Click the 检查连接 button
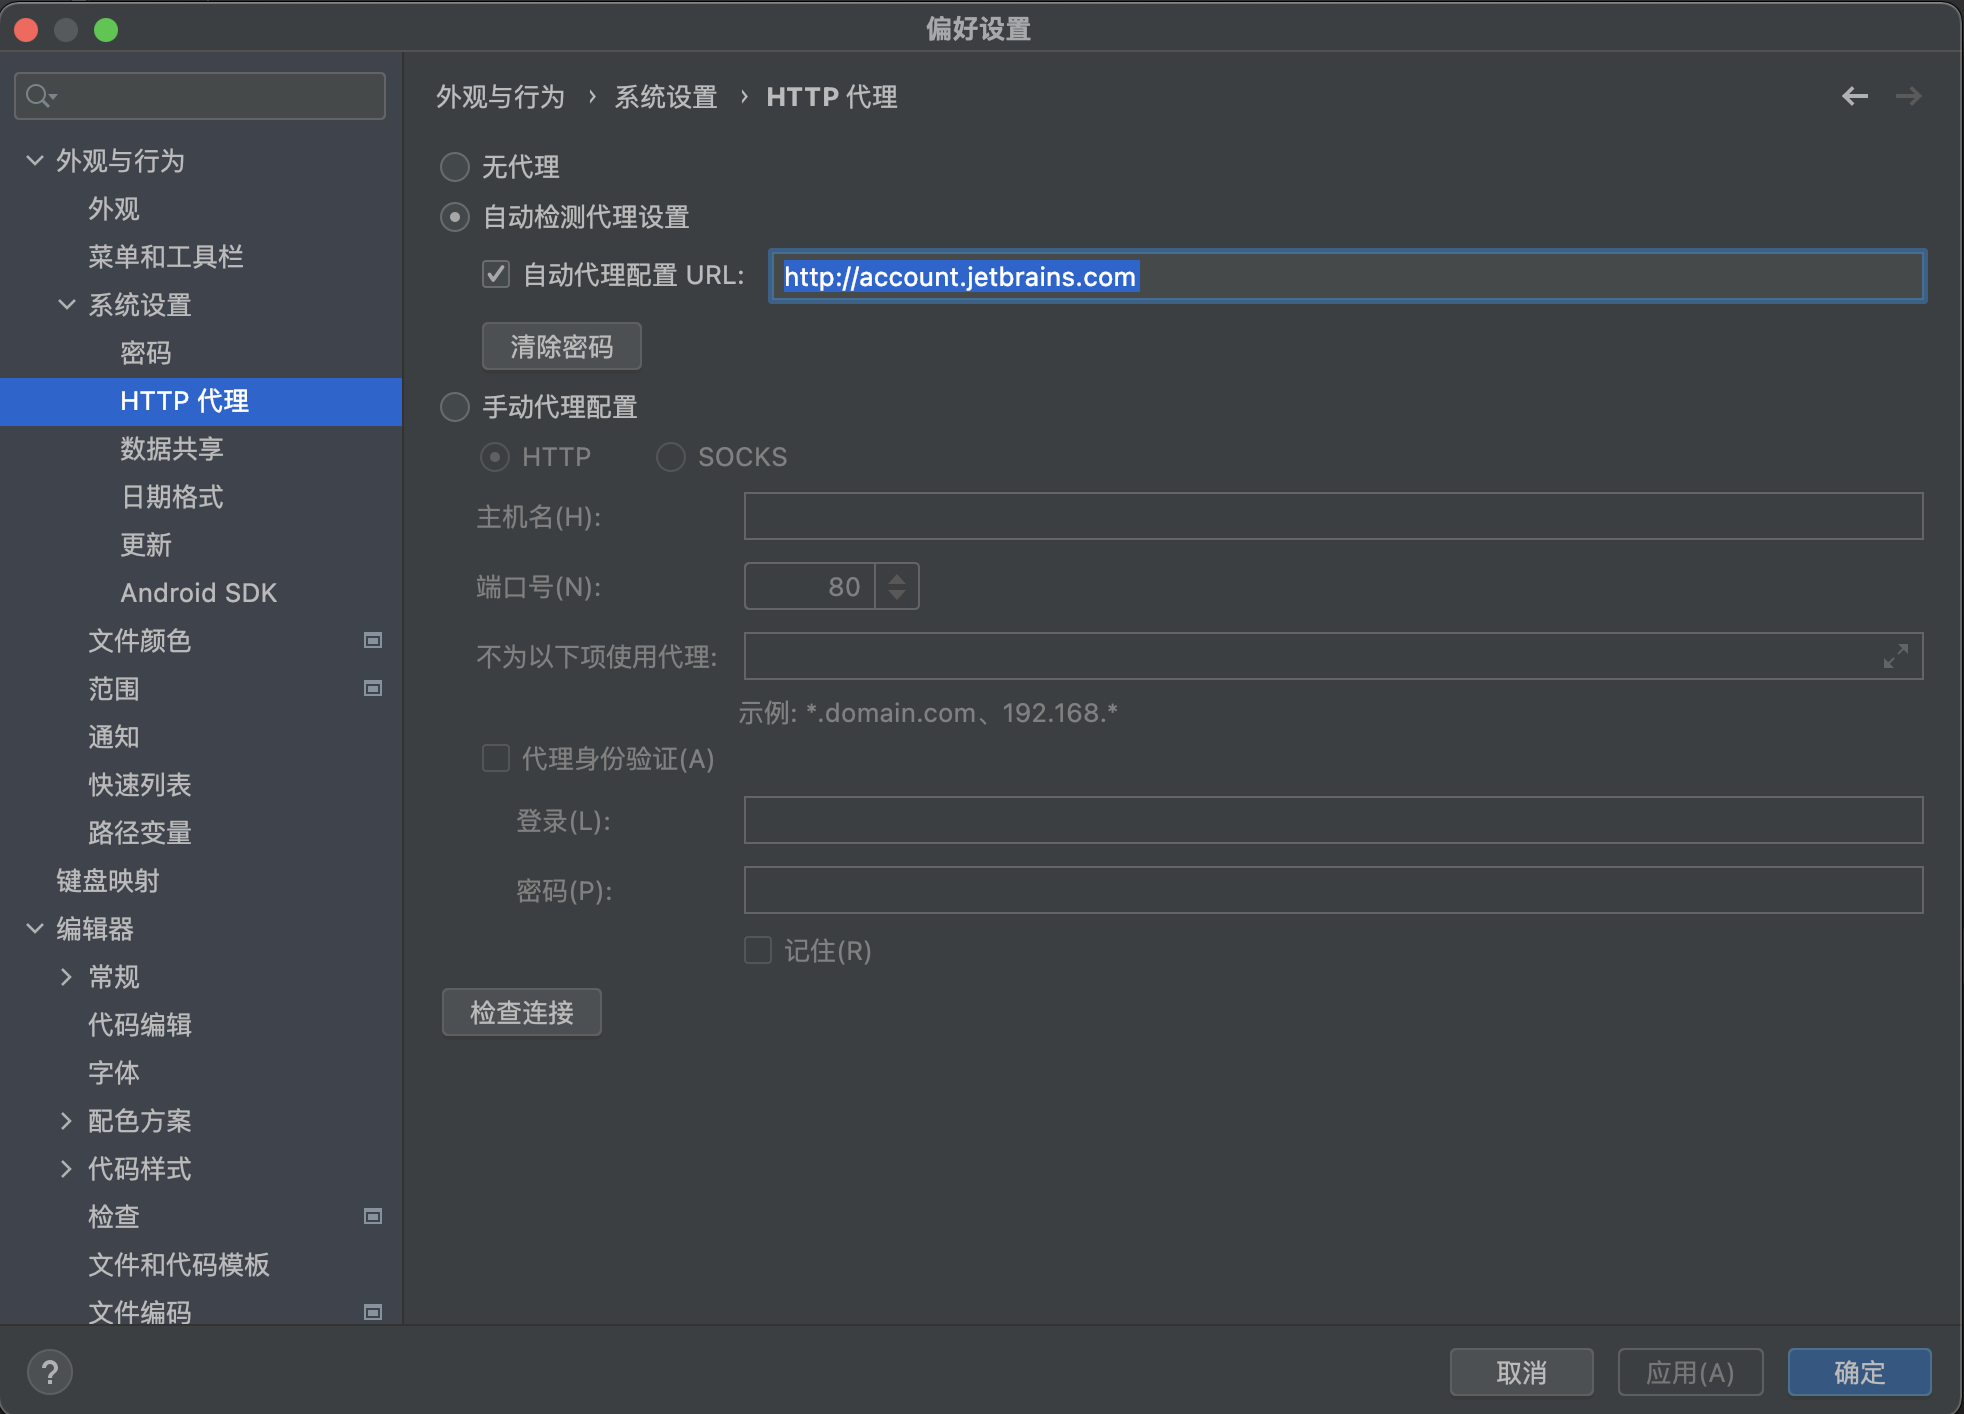The height and width of the screenshot is (1414, 1964). tap(521, 1012)
